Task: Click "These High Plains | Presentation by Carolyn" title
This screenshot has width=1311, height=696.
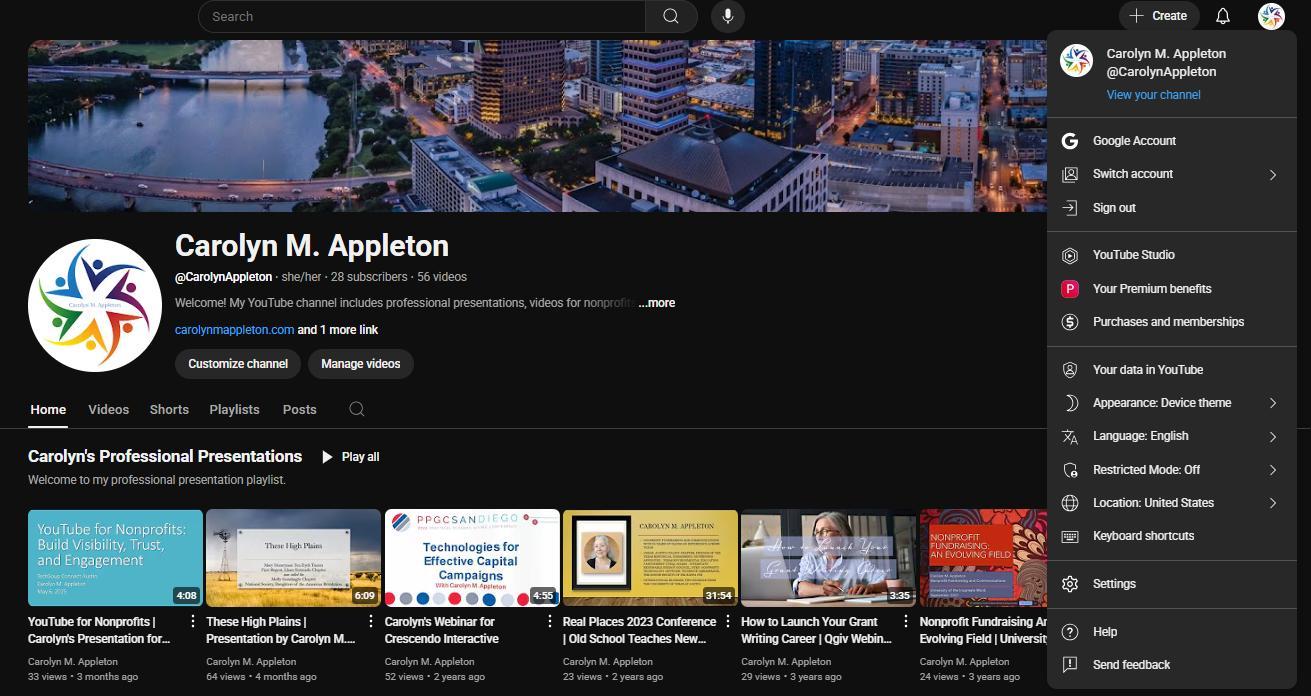Action: point(281,630)
